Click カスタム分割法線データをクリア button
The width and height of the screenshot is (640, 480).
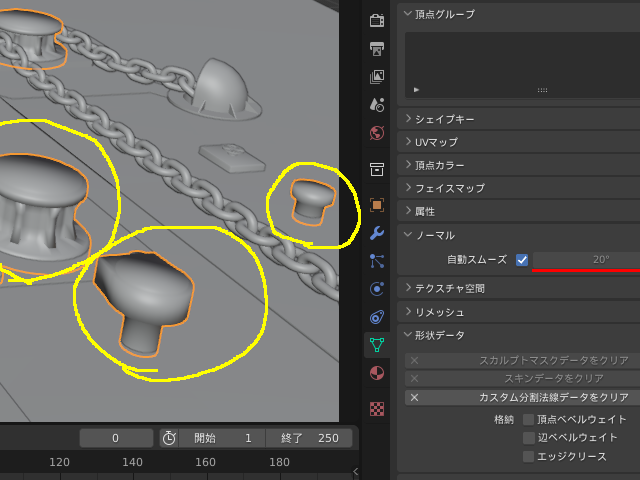(x=522, y=398)
